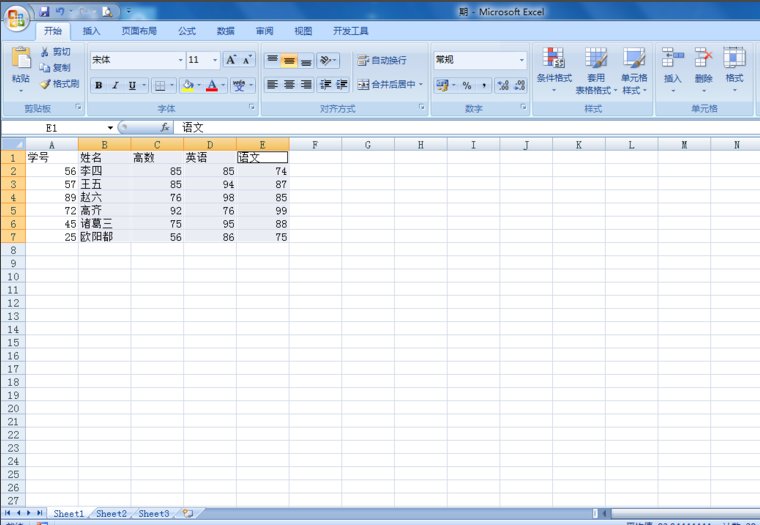The height and width of the screenshot is (525, 760).
Task: Click the Delete cells (删除) icon
Action: click(703, 57)
